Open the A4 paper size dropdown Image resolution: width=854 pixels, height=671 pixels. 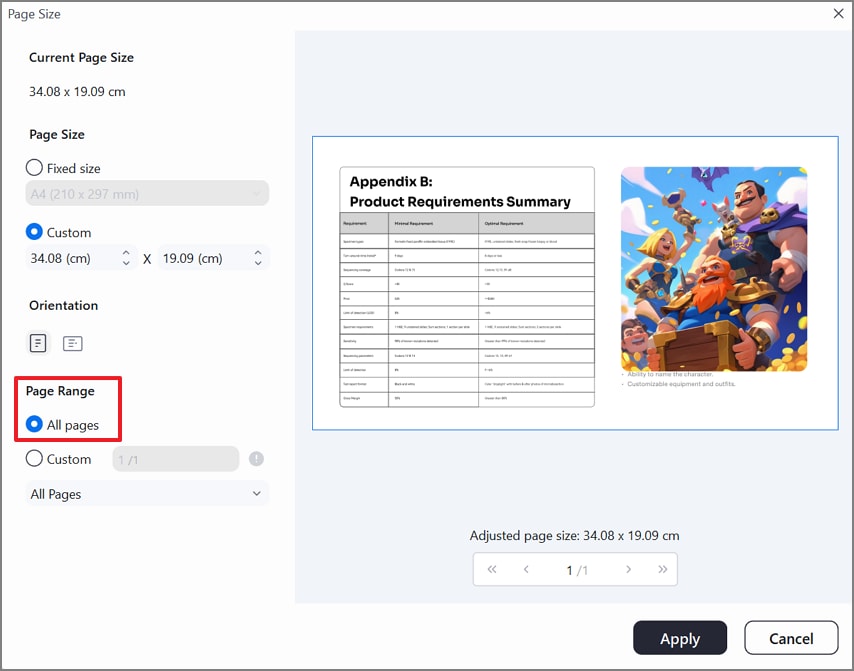(146, 194)
